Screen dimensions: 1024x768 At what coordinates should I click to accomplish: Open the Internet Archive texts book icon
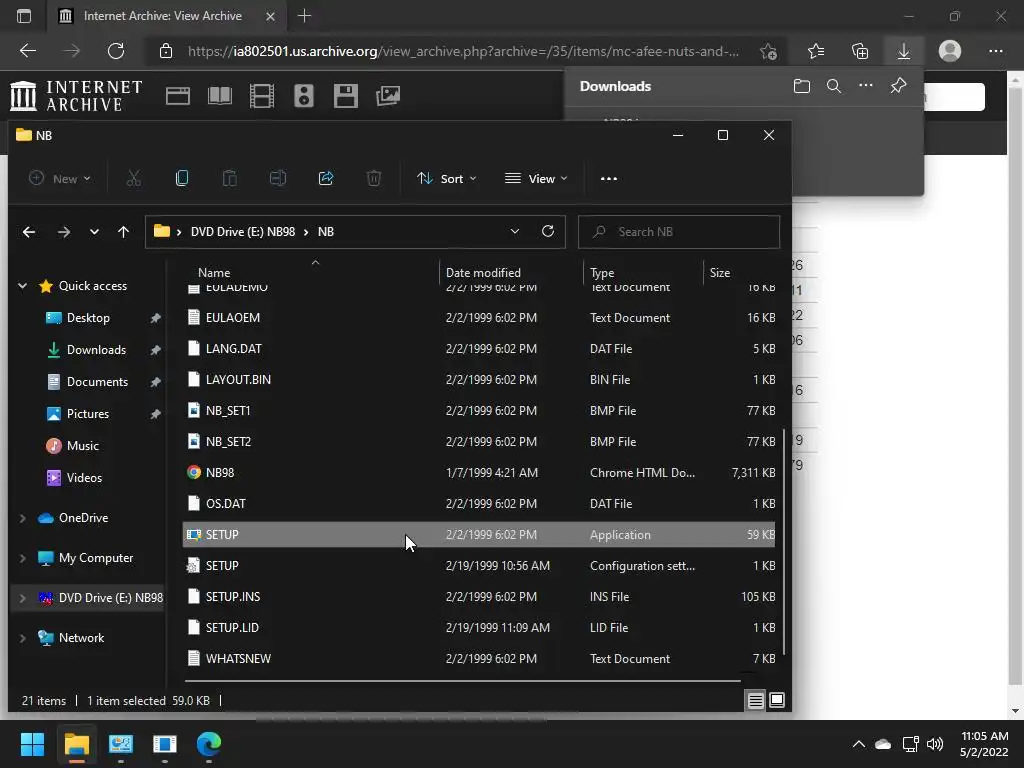tap(219, 96)
